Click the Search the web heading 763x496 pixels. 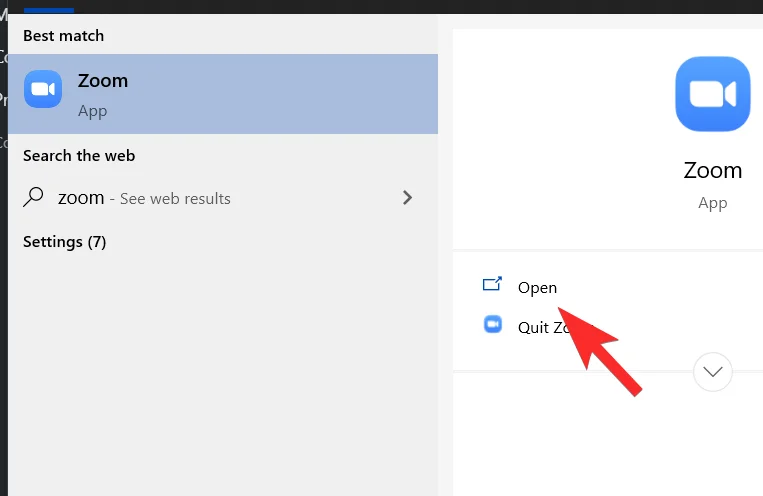pos(79,156)
